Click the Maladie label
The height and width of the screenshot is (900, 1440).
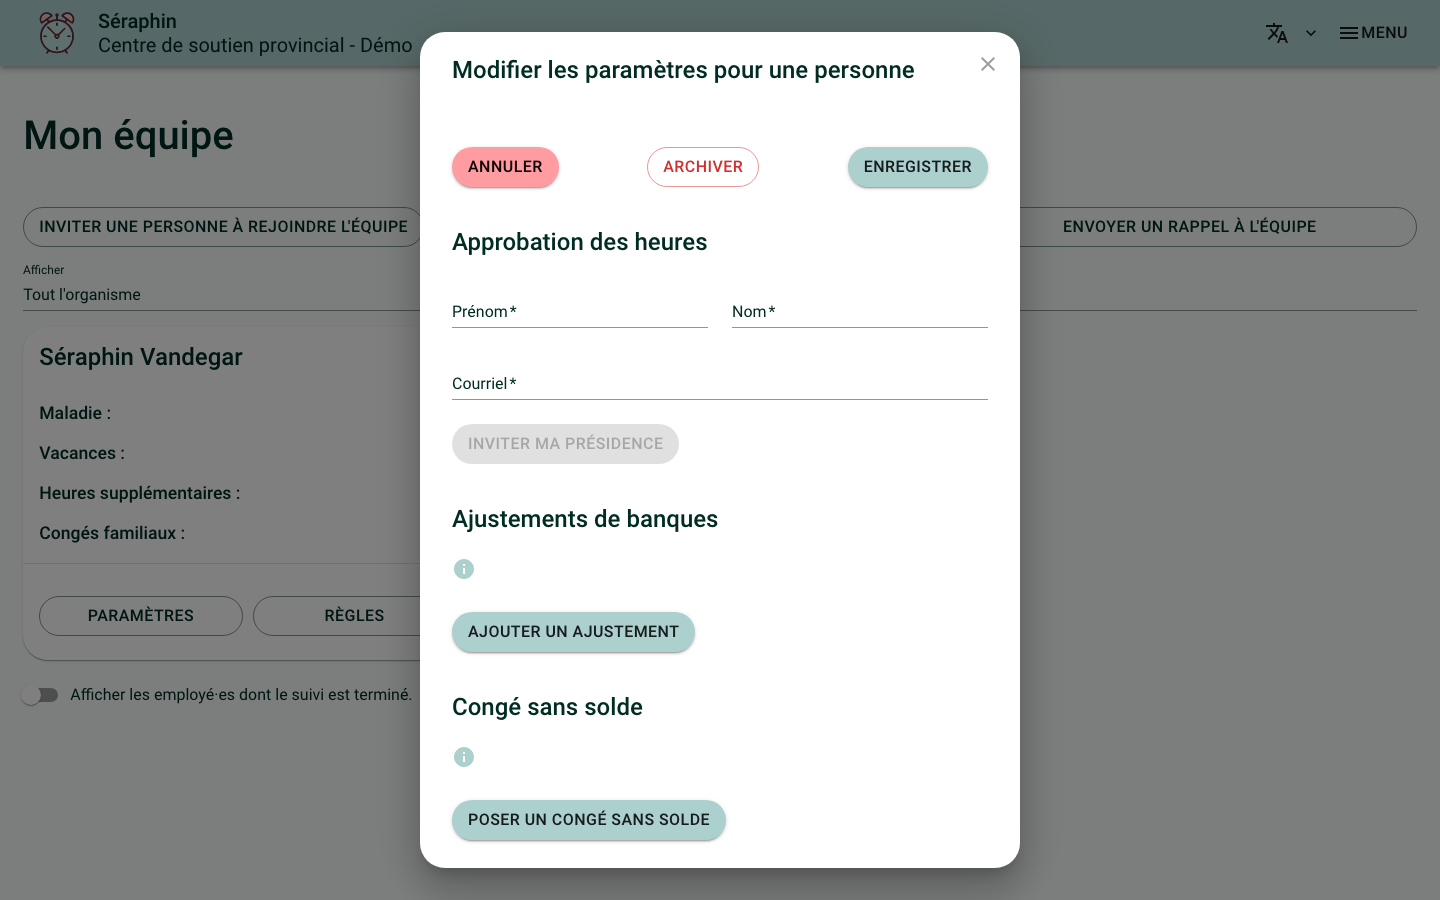click(x=75, y=413)
